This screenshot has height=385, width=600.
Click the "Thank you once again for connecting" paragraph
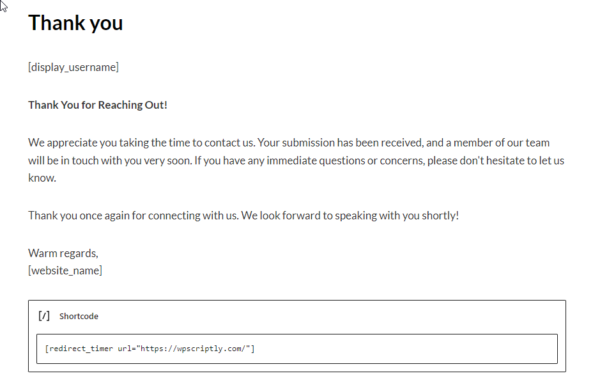[133, 215]
